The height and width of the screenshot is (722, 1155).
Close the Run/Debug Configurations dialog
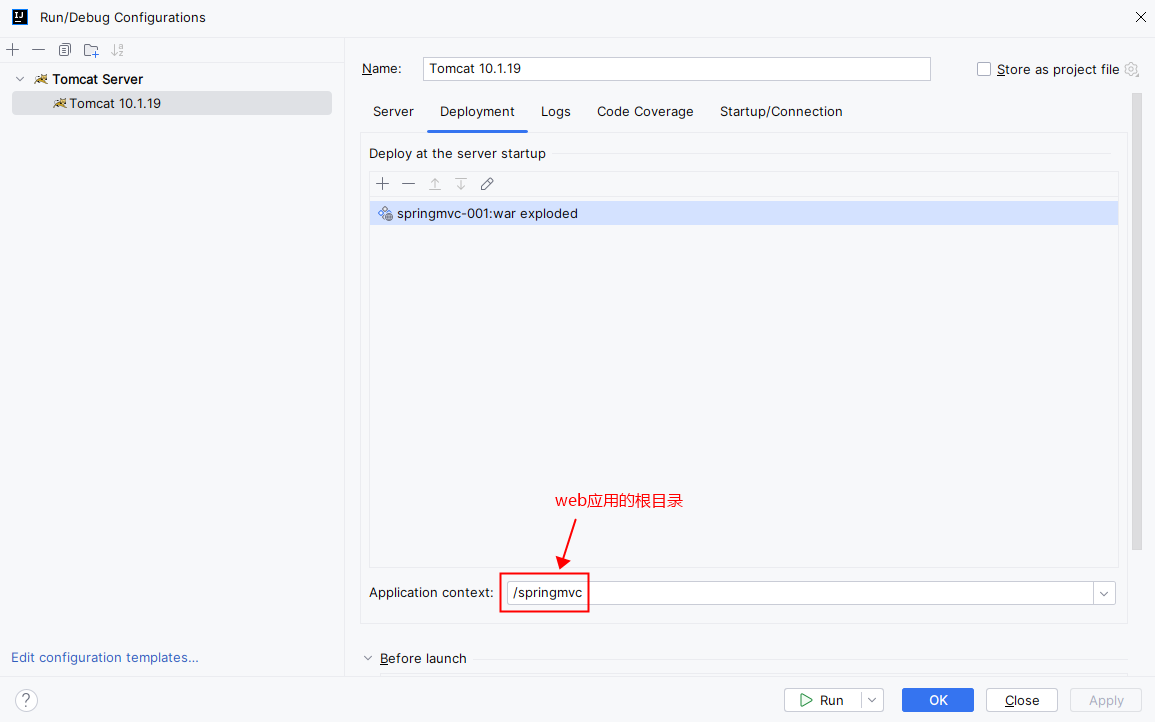(1140, 17)
